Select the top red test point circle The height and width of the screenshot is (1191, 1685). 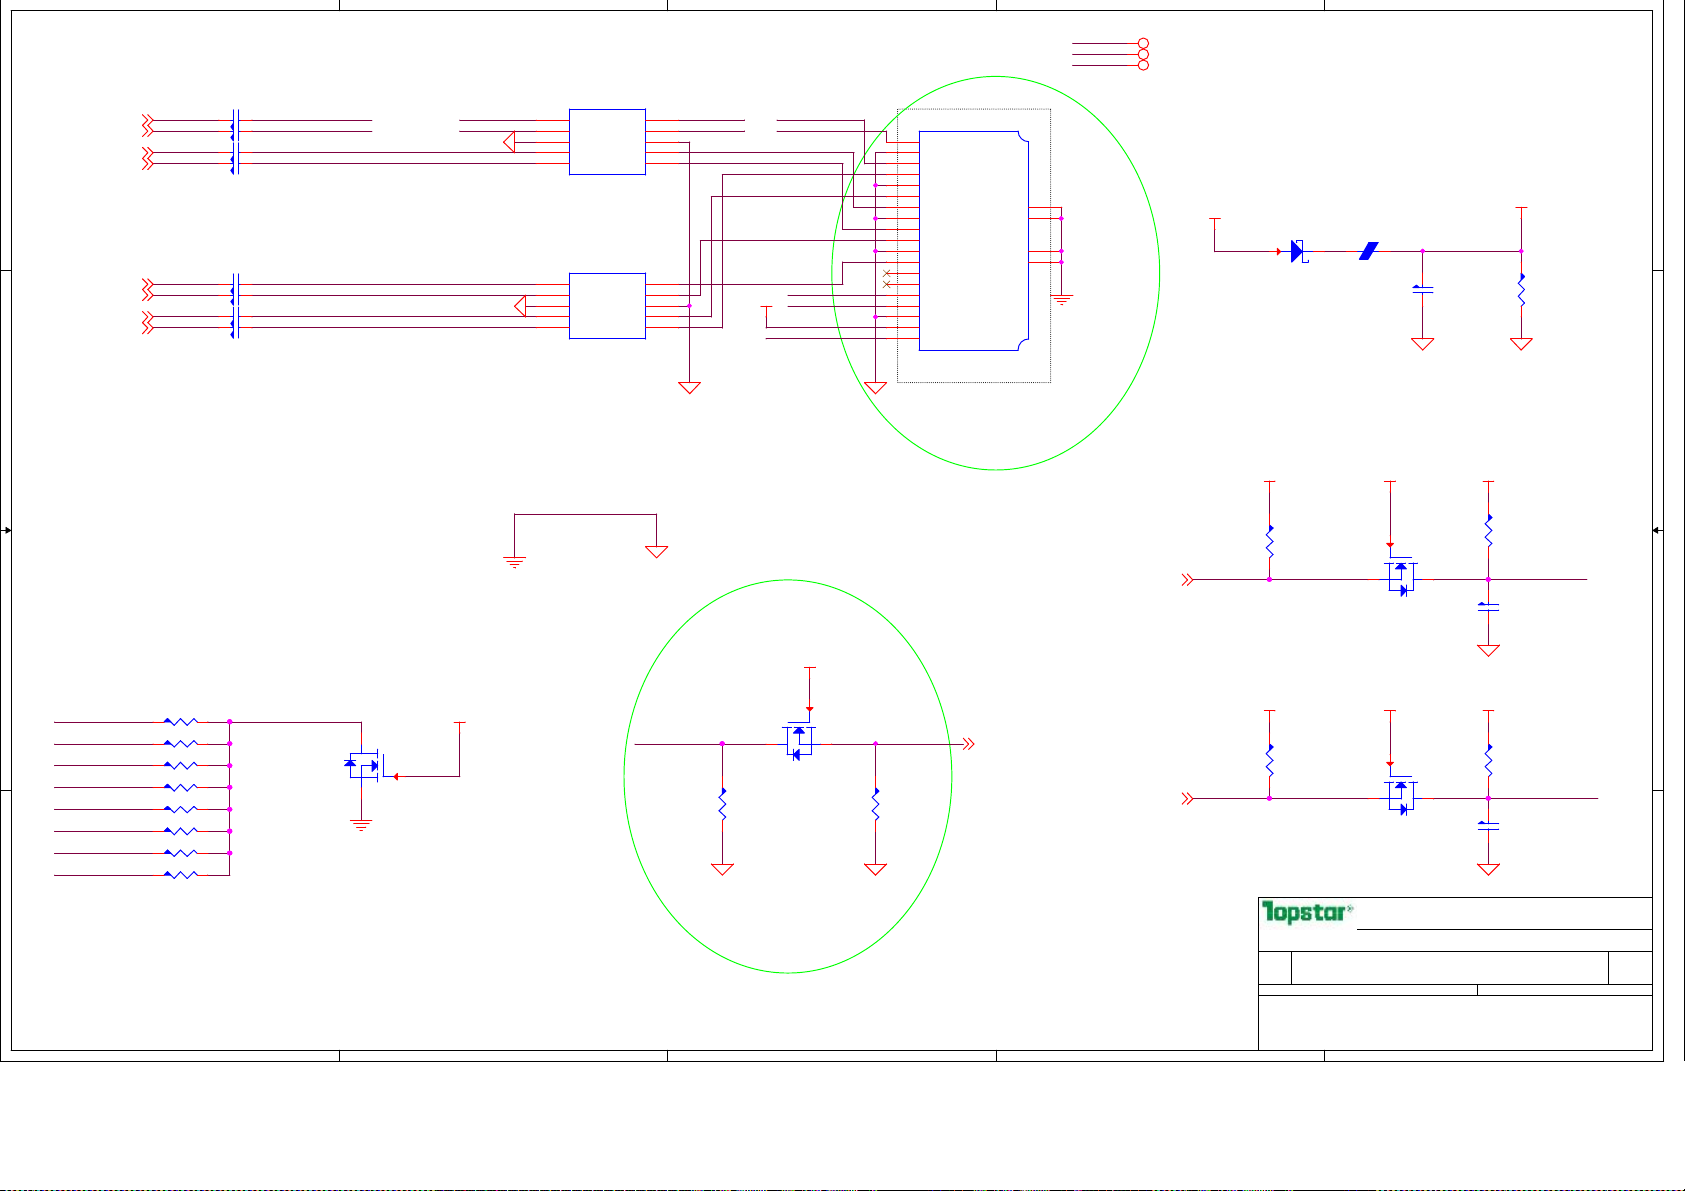tap(1143, 45)
